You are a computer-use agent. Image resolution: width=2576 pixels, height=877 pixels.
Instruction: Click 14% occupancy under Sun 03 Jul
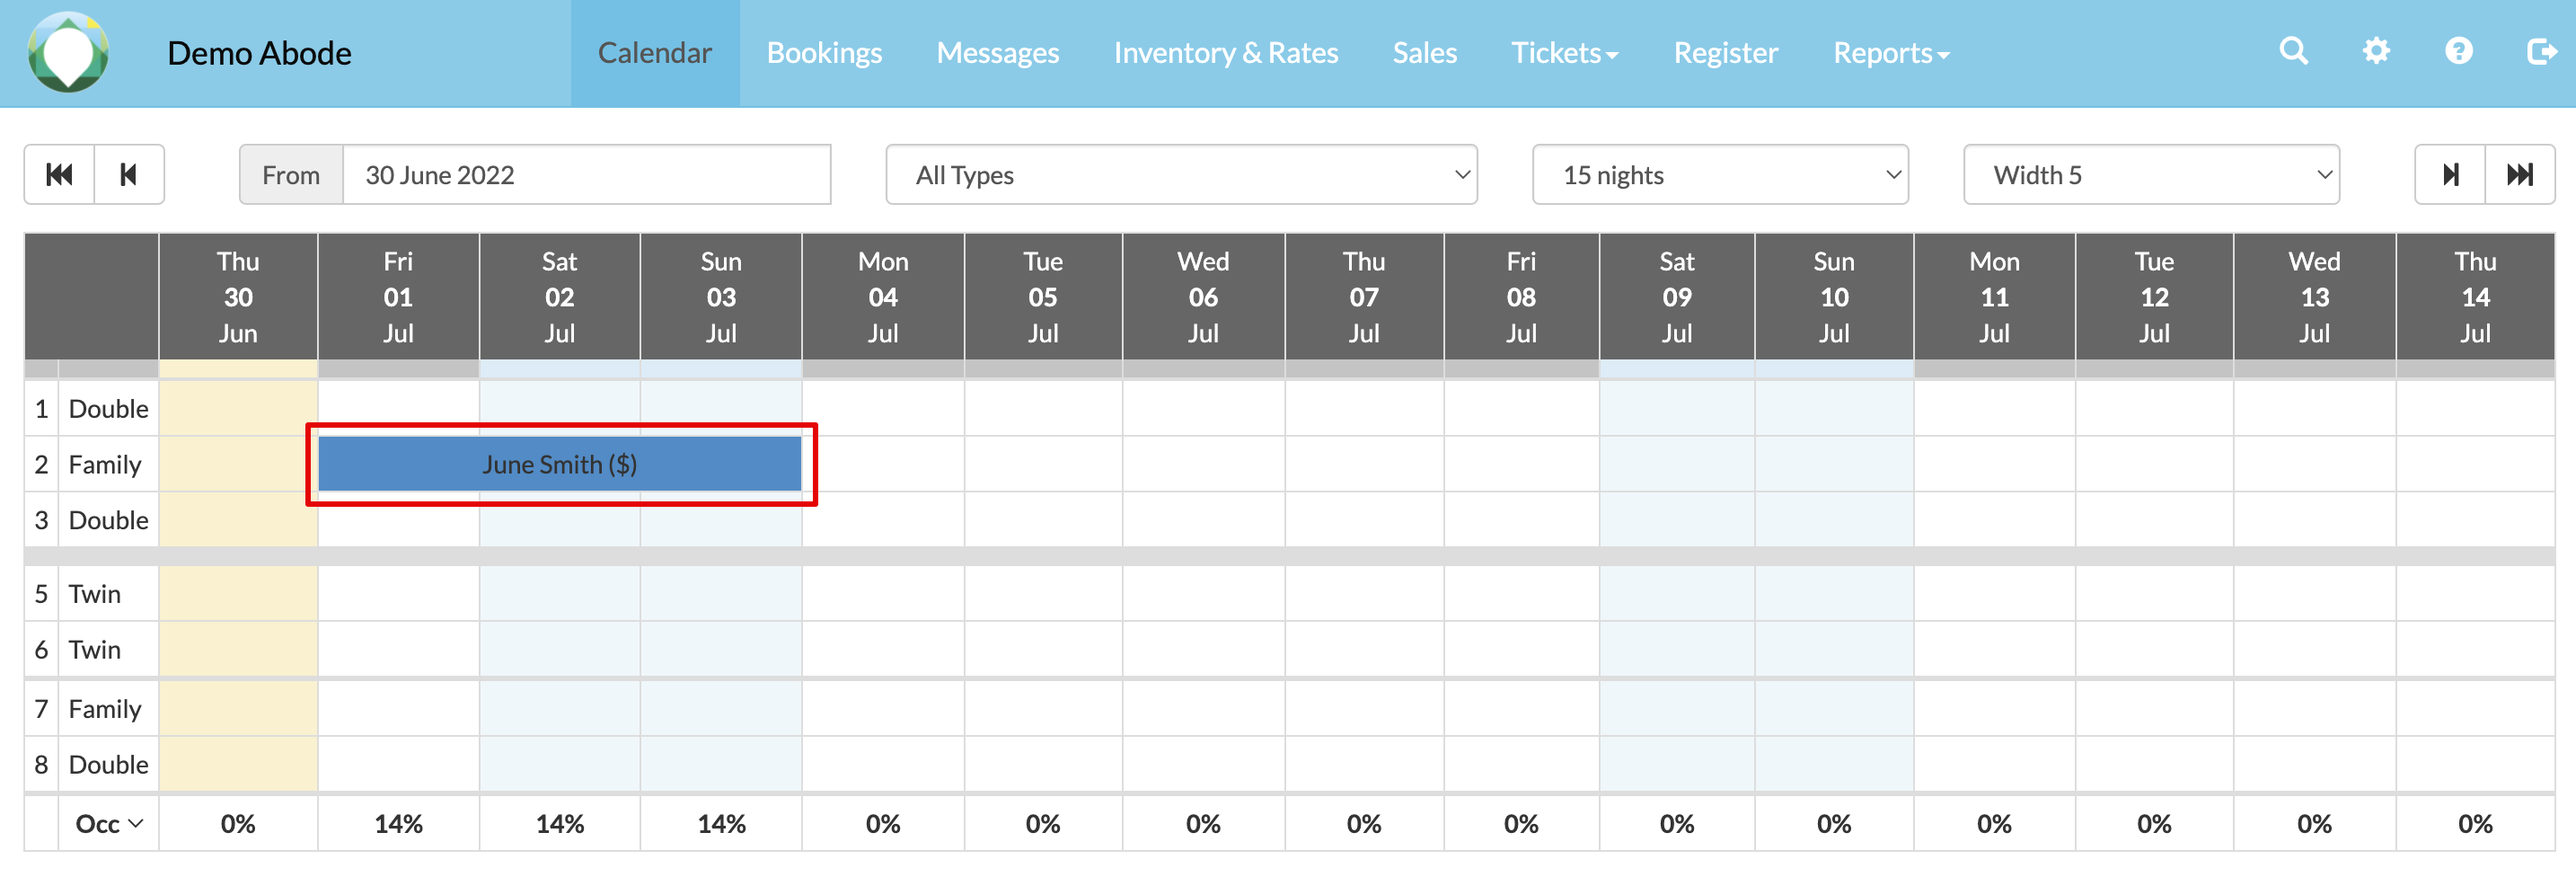point(721,824)
